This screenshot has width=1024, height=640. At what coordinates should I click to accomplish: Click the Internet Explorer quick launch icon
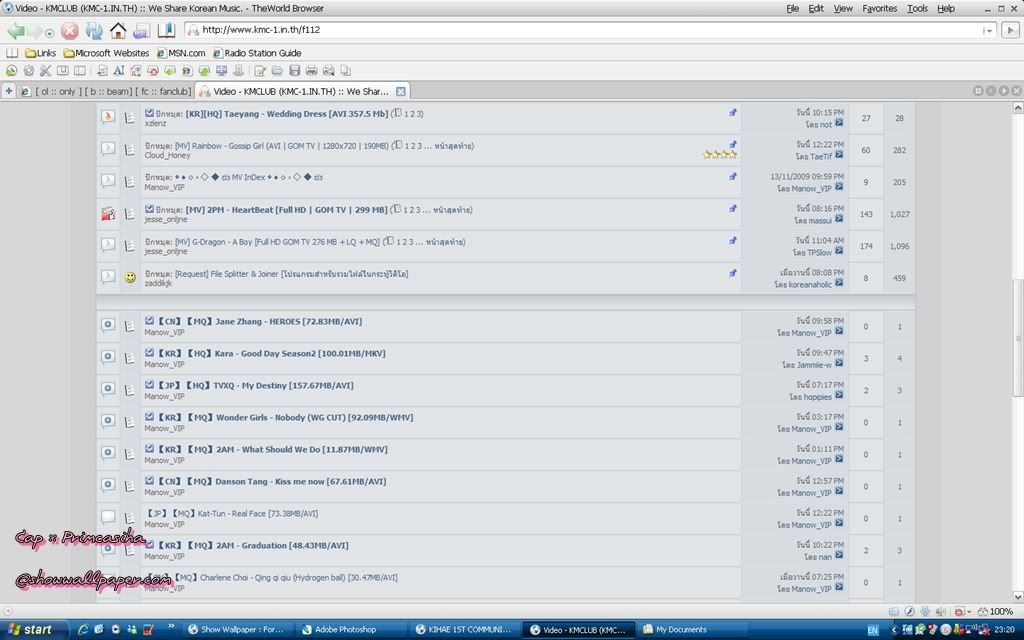83,630
